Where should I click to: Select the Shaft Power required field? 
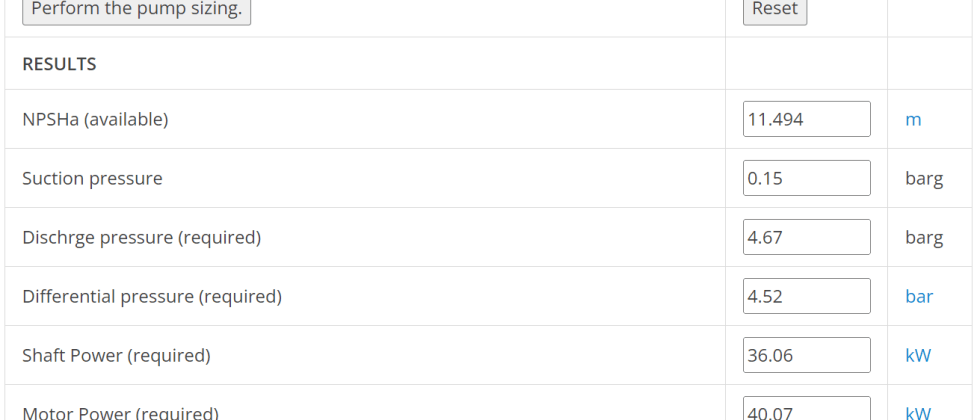pos(806,355)
